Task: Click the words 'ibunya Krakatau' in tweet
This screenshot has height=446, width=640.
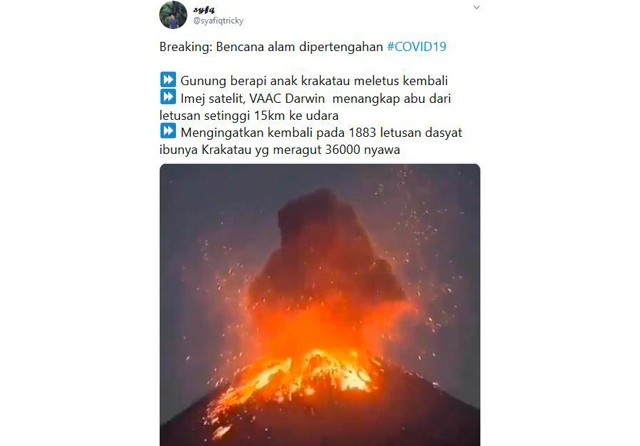Action: click(x=204, y=150)
